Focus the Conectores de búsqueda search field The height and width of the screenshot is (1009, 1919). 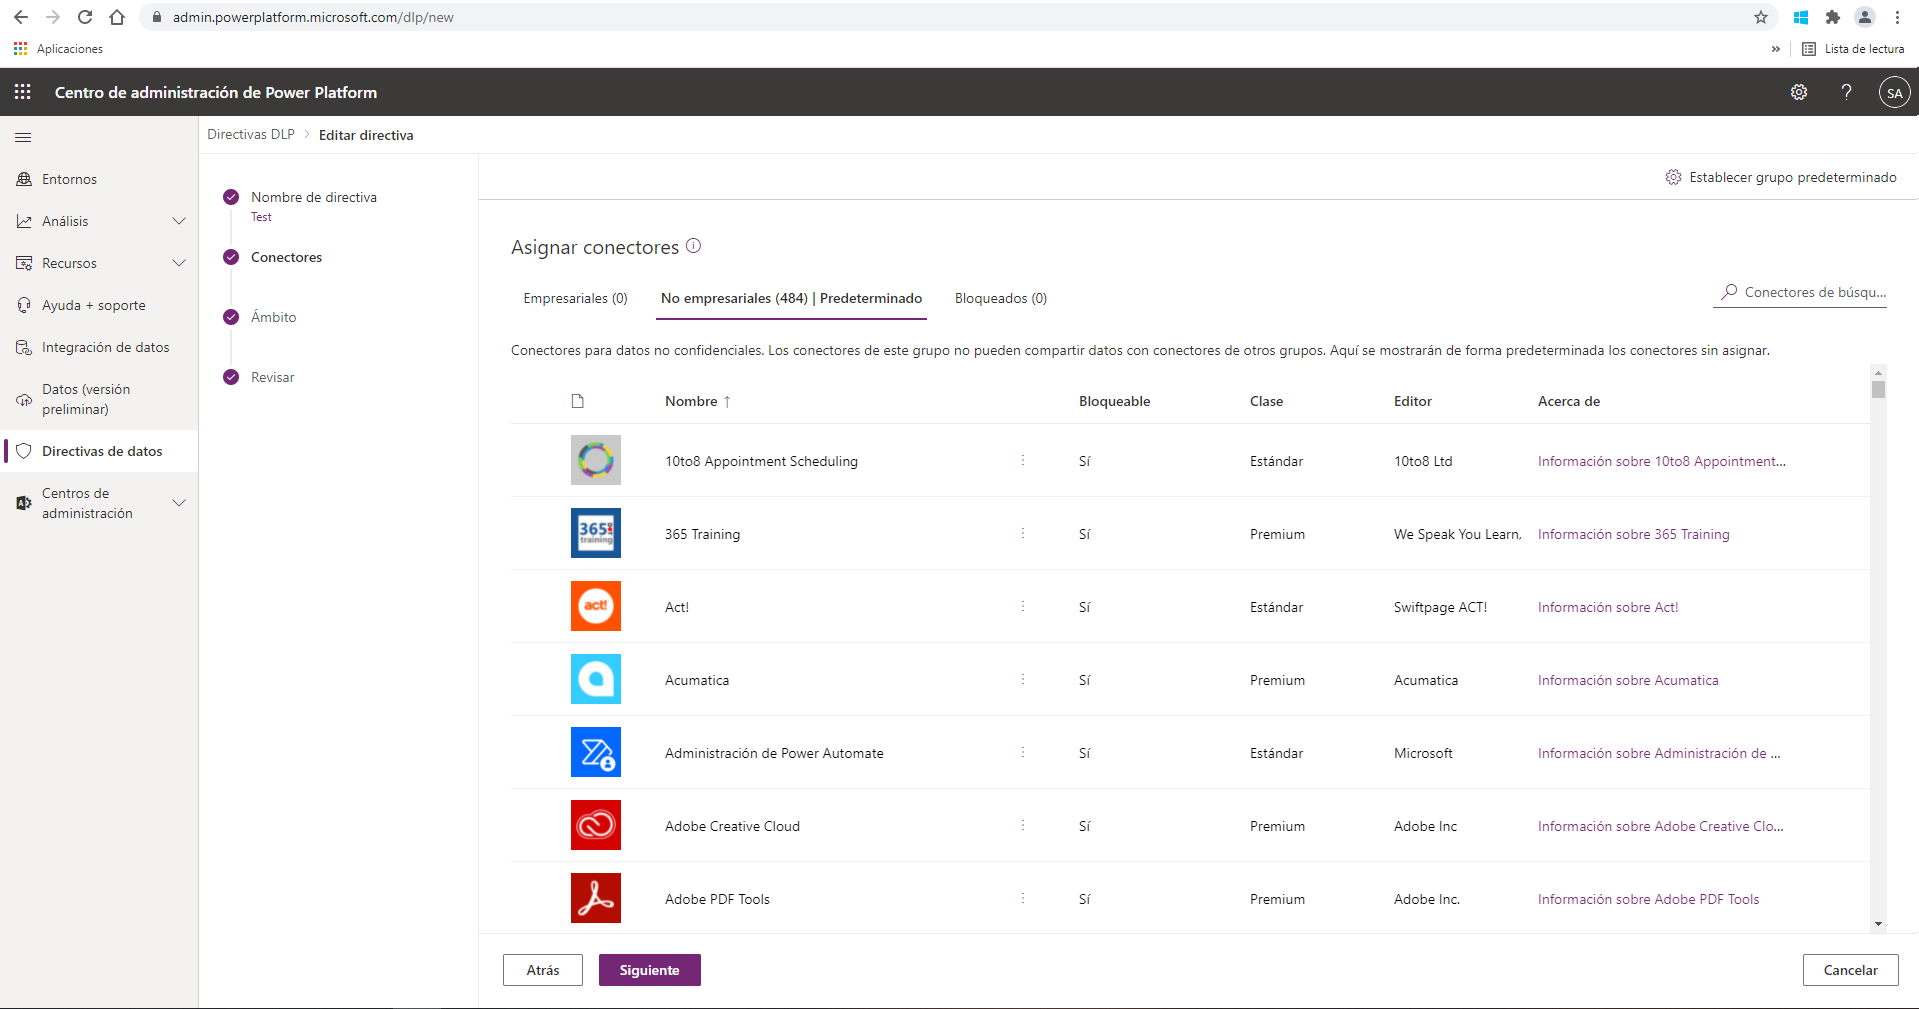tap(1800, 292)
